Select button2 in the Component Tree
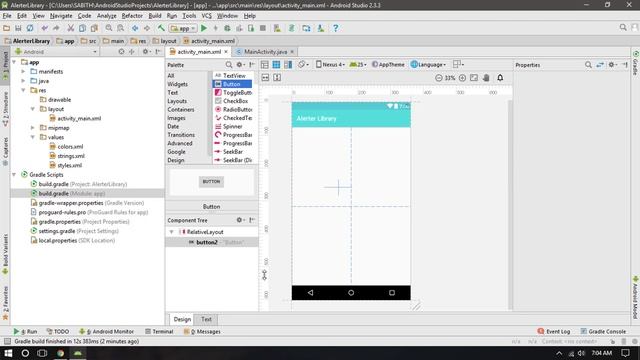The image size is (640, 360). coord(212,242)
